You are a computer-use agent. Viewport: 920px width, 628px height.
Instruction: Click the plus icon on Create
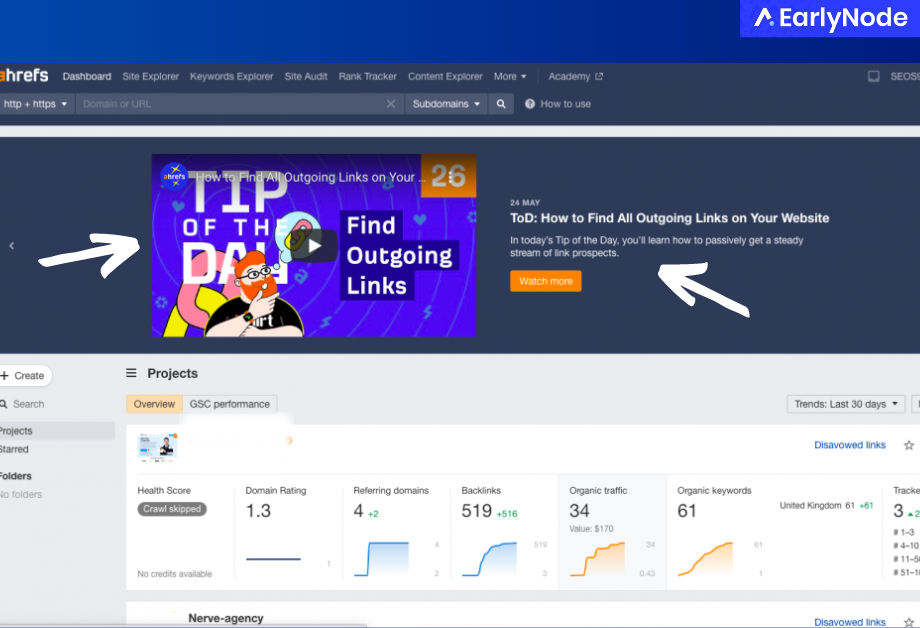pos(5,376)
